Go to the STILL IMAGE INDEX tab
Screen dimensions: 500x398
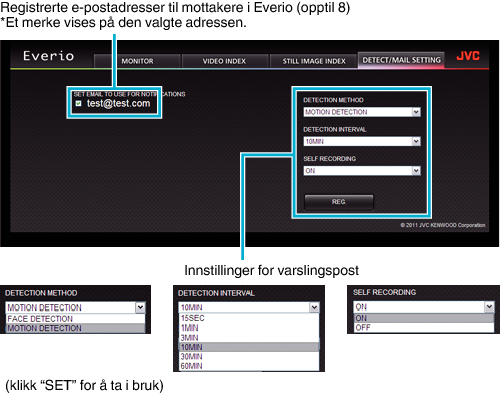point(314,61)
